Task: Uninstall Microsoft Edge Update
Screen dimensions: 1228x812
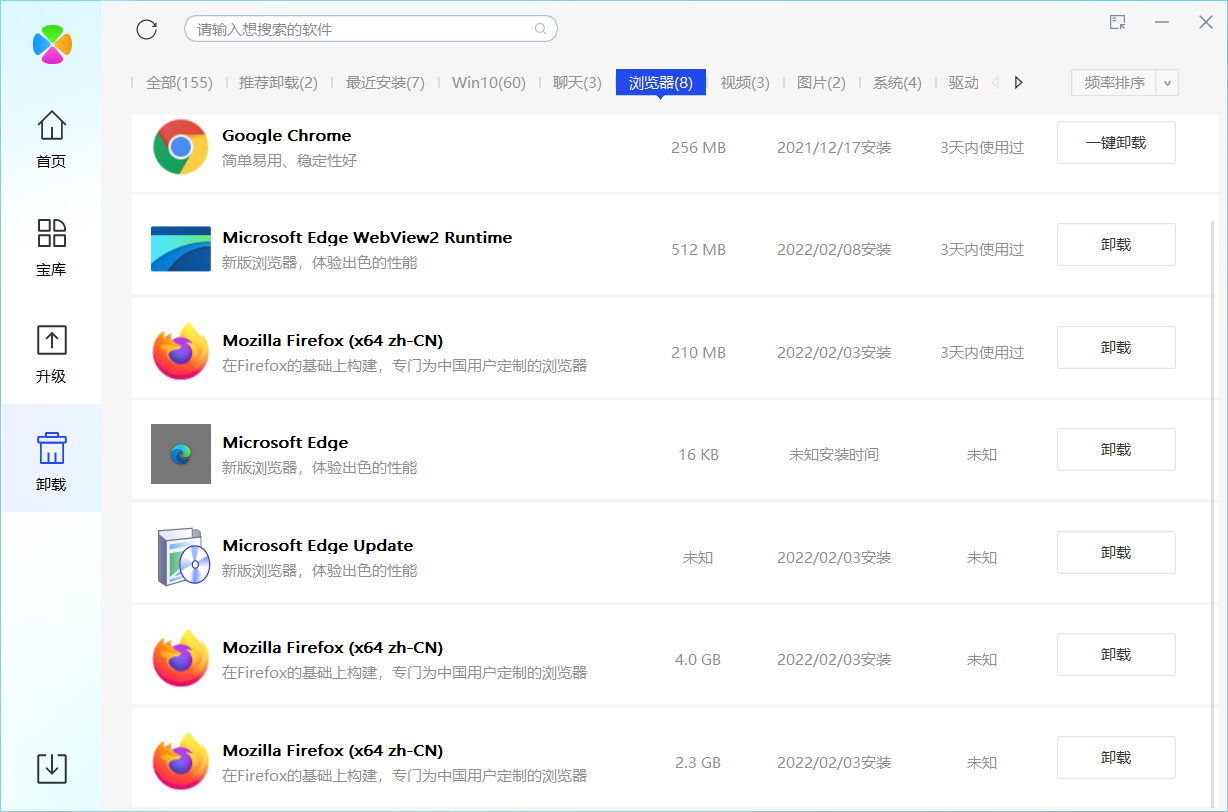Action: [x=1116, y=553]
